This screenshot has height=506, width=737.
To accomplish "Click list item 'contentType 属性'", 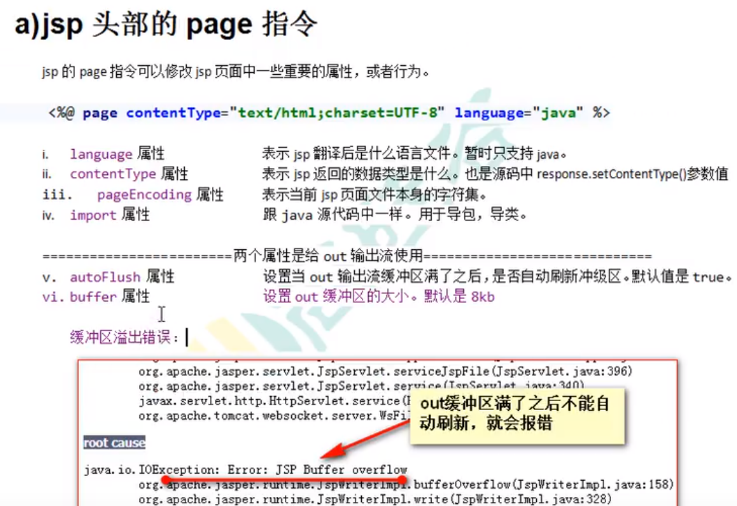I will tap(129, 174).
